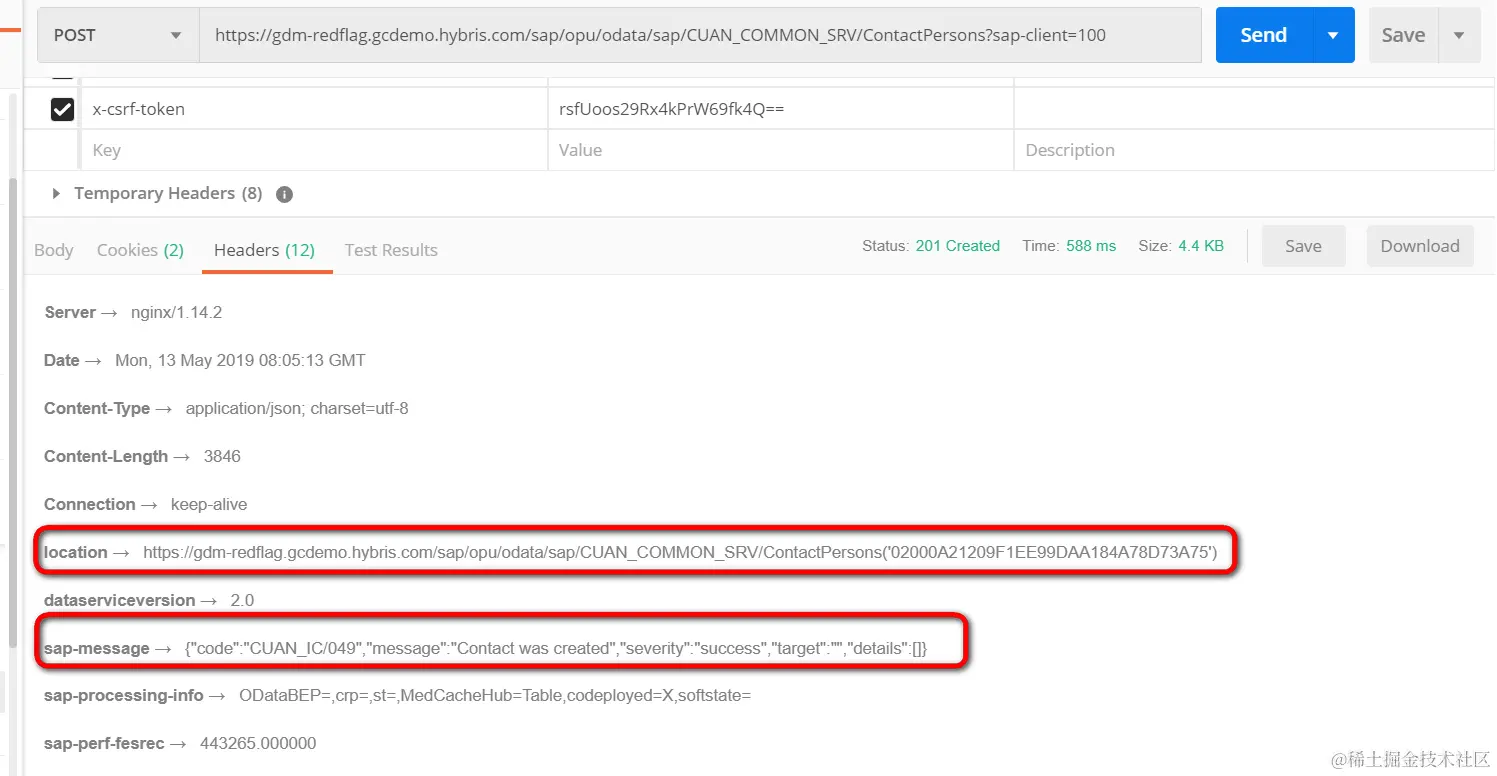
Task: Click the nginx/1.14.2 Server value
Action: pos(176,312)
